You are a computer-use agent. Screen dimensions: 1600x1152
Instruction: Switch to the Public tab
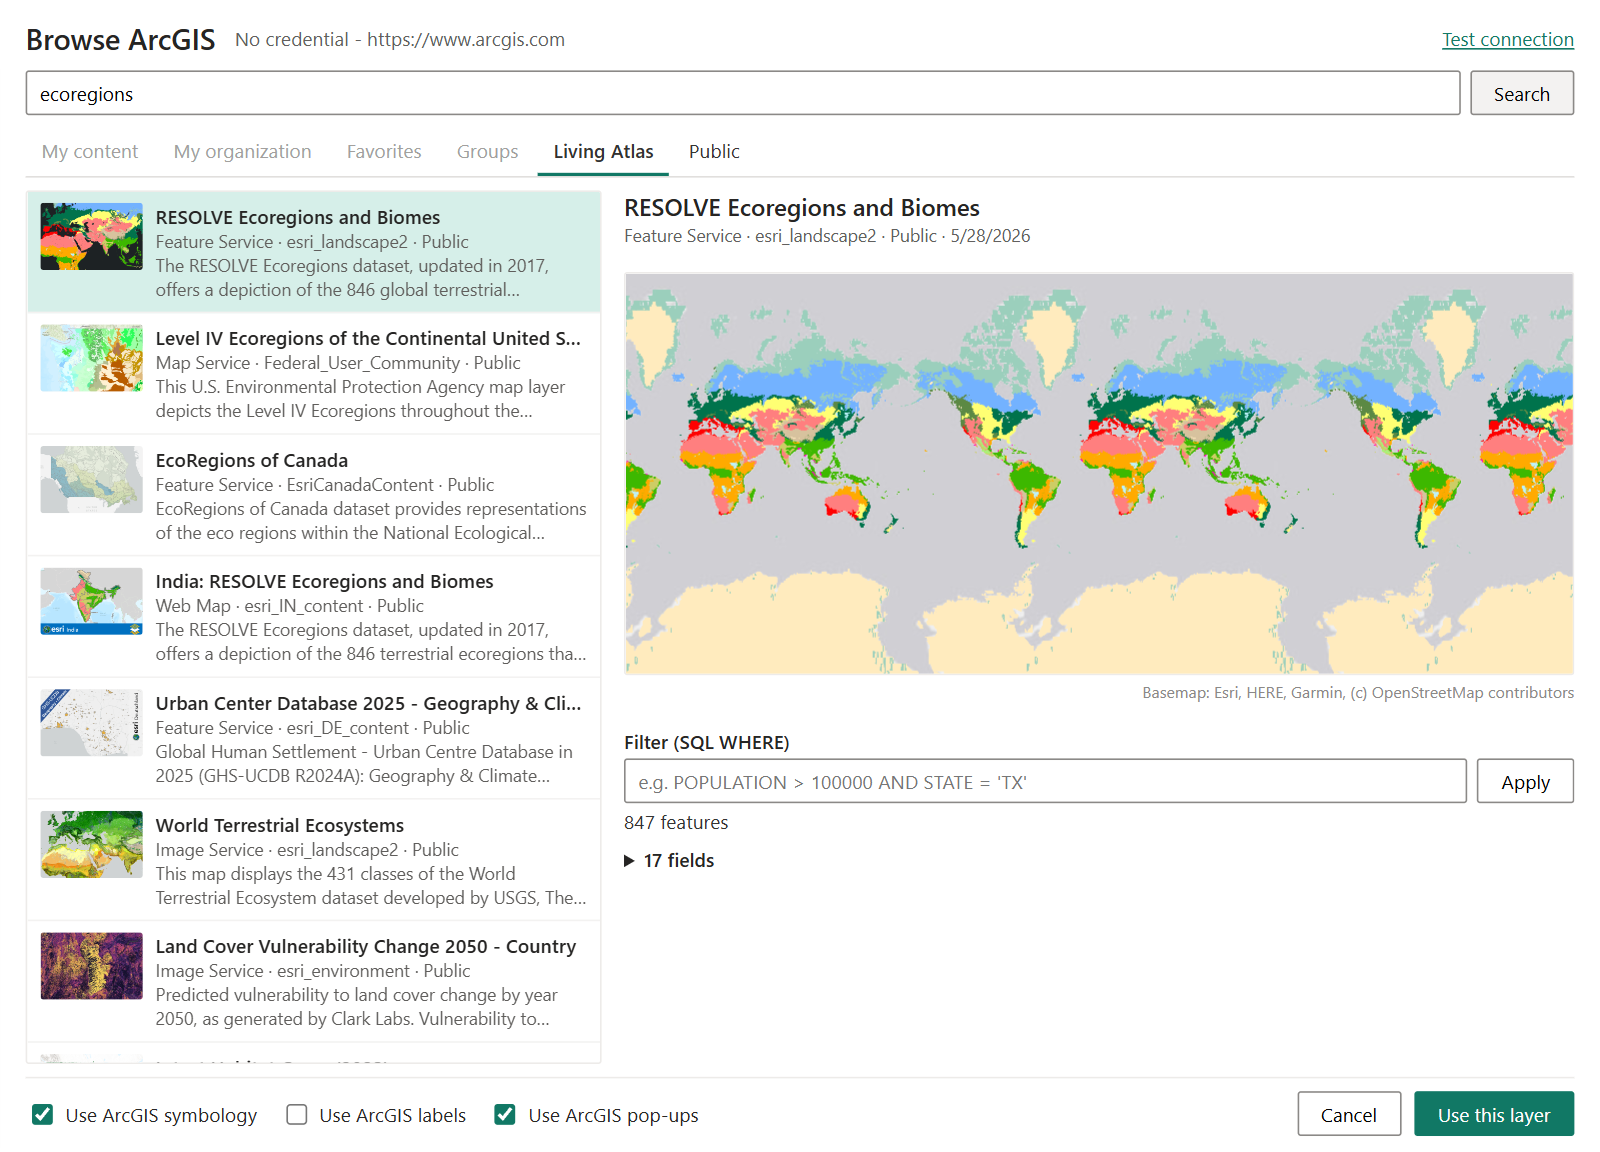714,152
